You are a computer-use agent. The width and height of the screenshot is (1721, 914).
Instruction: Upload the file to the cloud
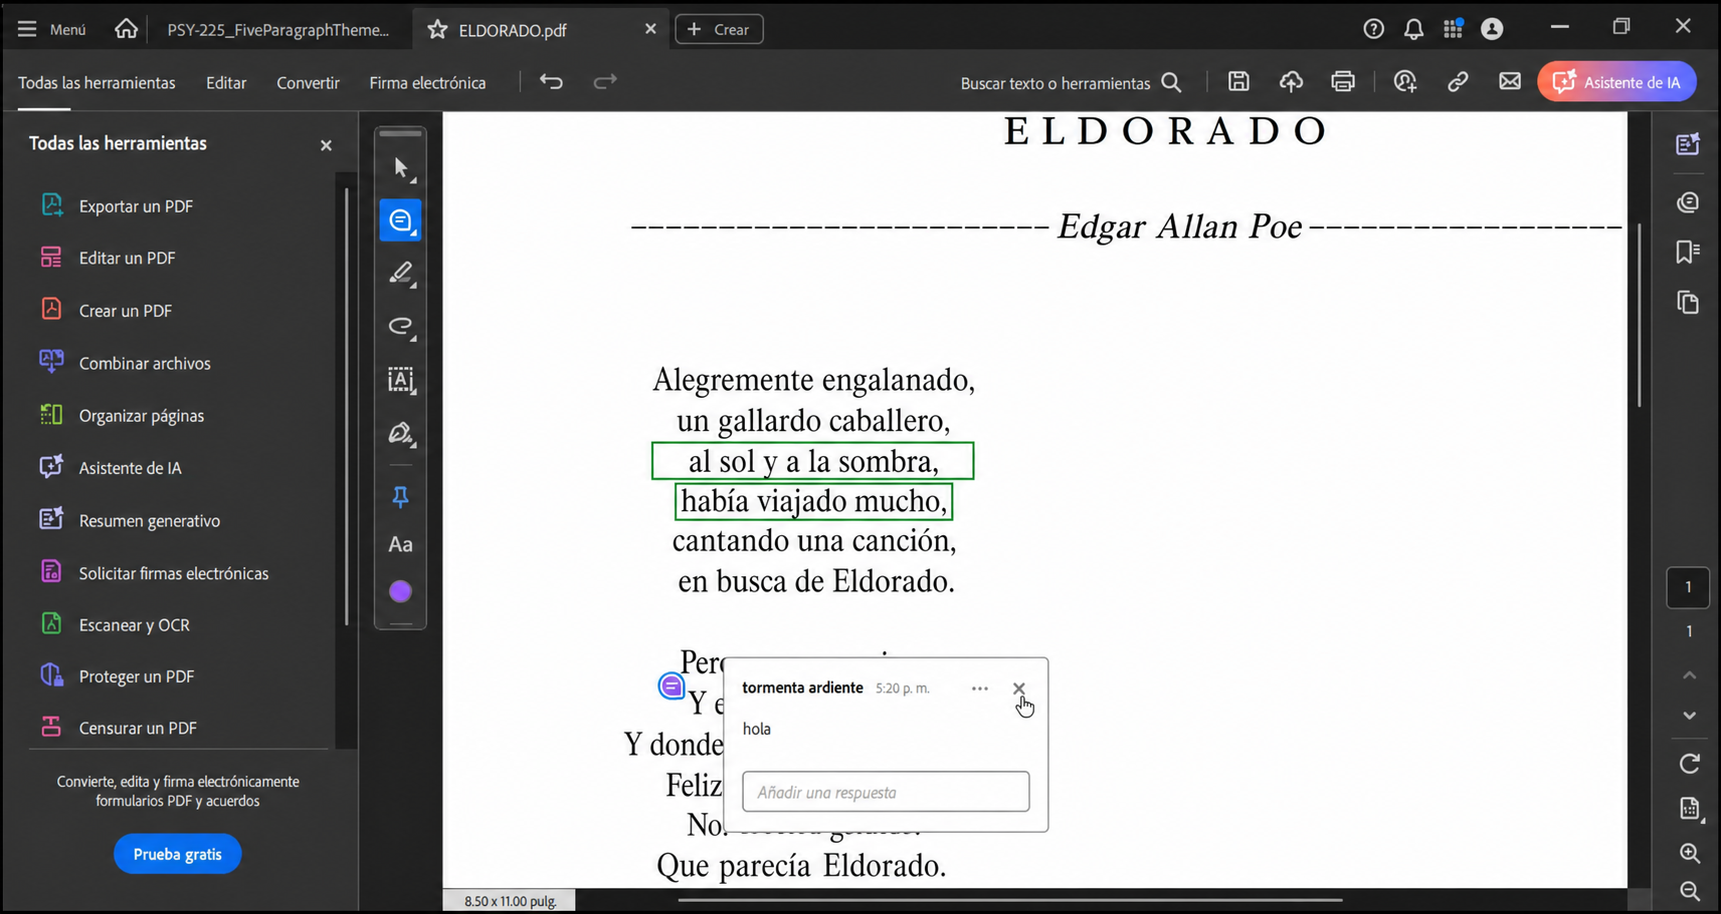[1291, 82]
